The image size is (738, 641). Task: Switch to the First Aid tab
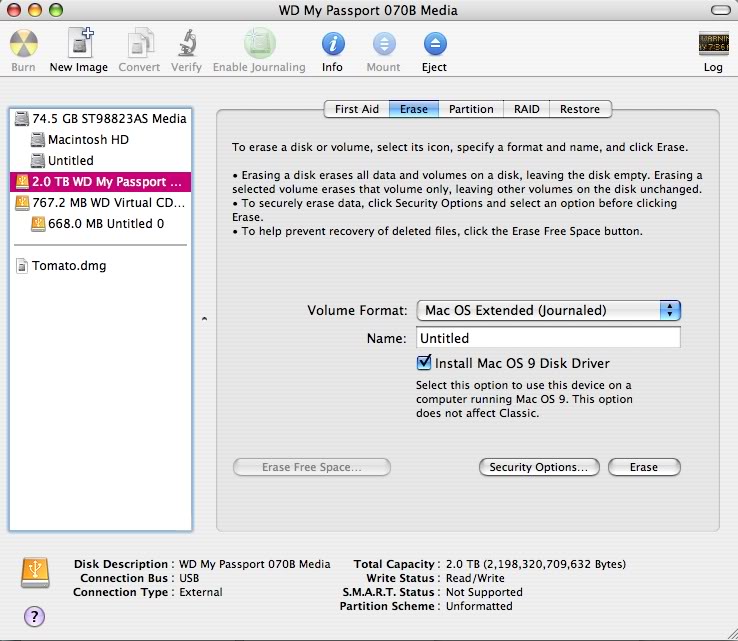coord(357,109)
